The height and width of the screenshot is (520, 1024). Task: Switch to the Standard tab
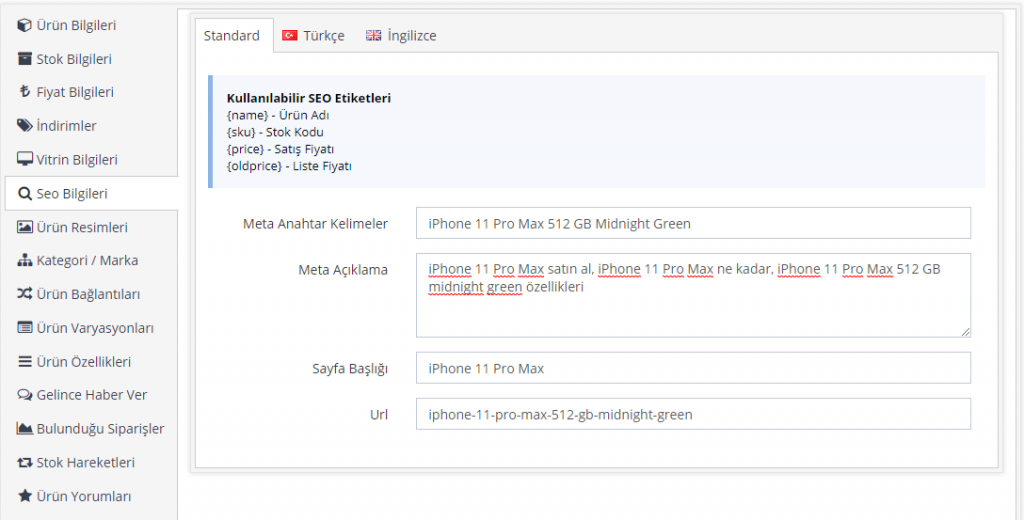(232, 35)
